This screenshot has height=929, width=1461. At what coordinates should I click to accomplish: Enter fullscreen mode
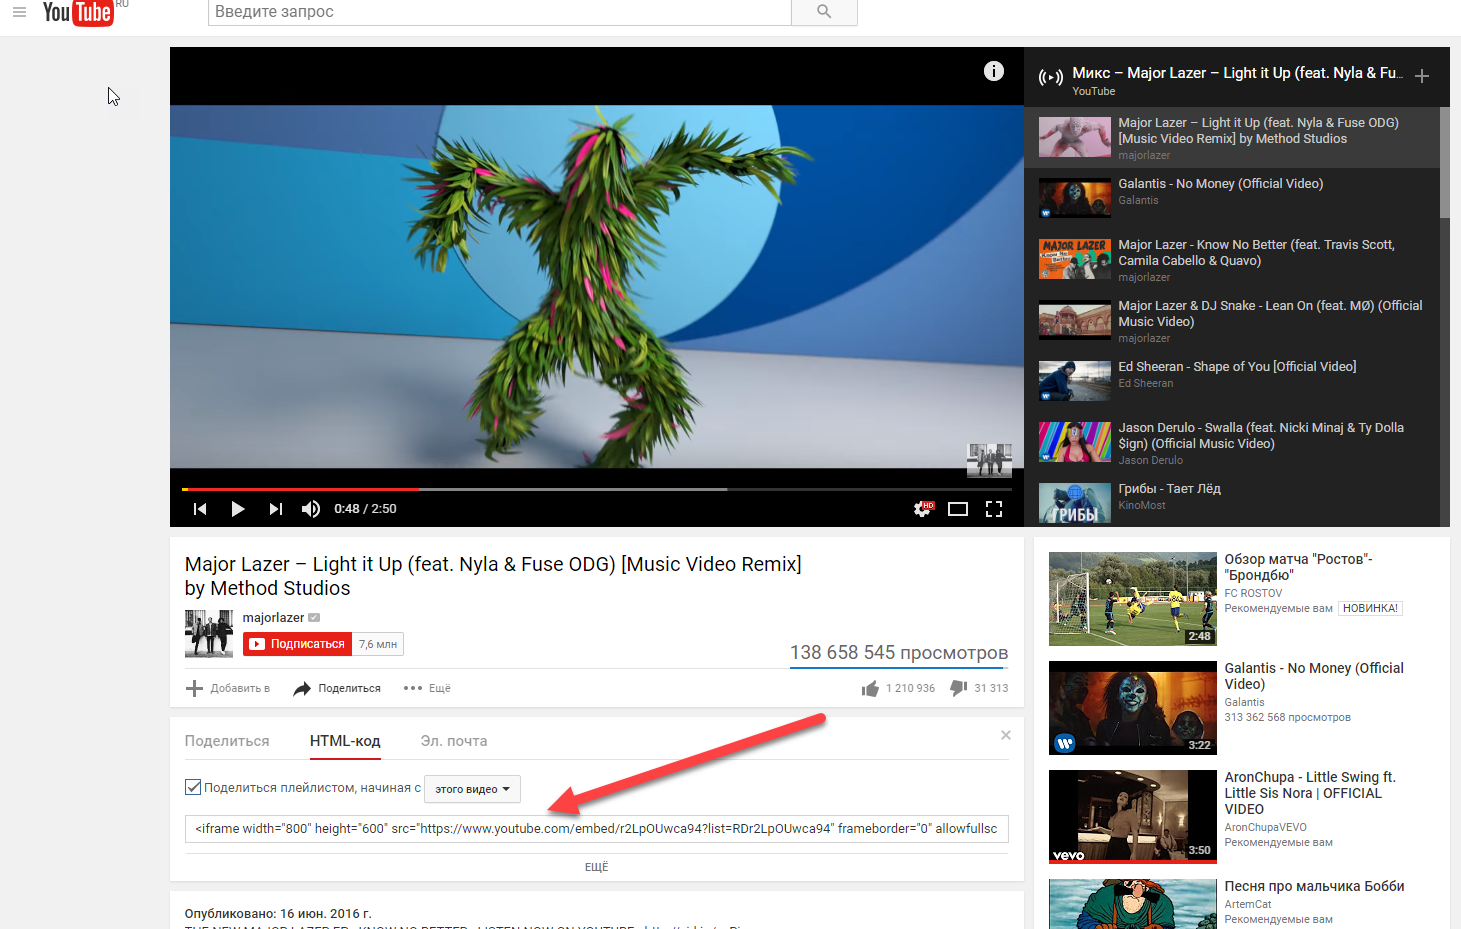click(x=994, y=509)
